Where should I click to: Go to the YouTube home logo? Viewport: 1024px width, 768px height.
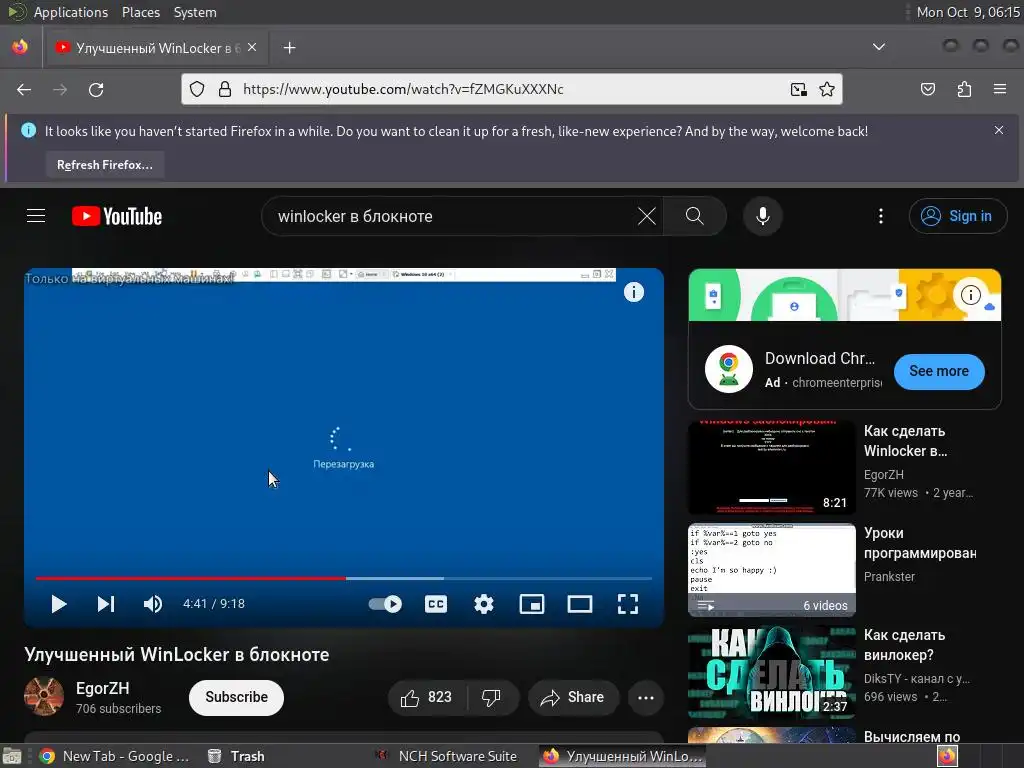[x=117, y=216]
